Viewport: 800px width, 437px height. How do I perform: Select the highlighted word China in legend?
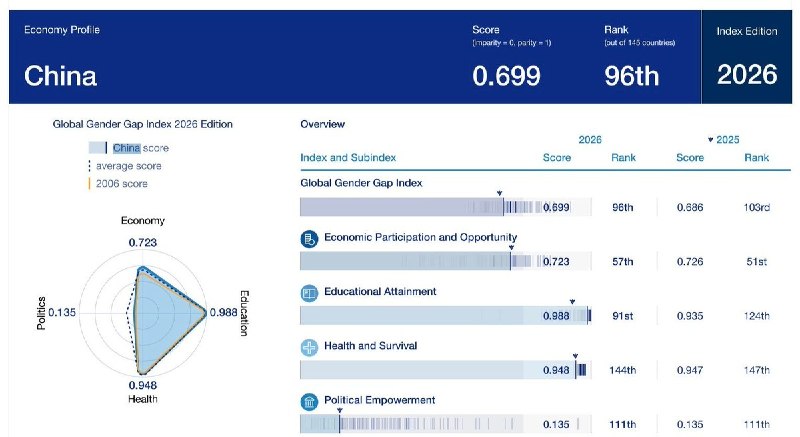127,148
